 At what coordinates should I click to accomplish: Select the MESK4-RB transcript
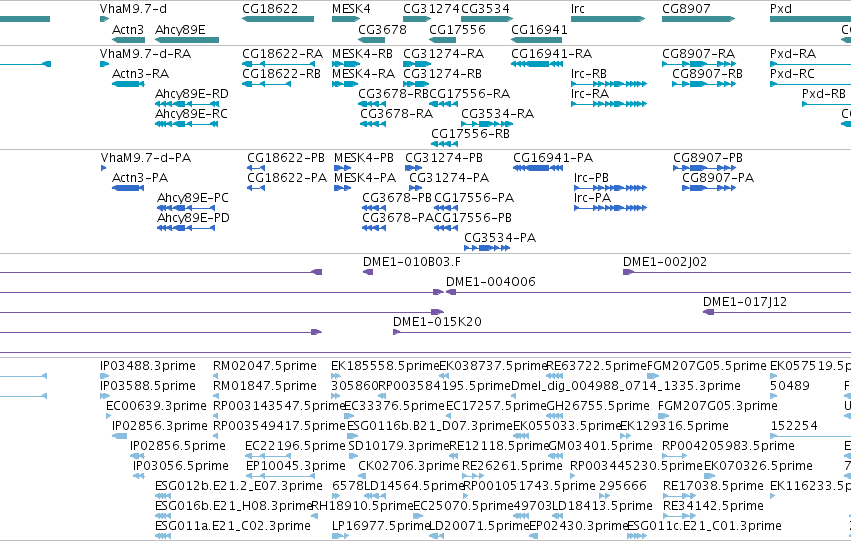click(x=346, y=64)
